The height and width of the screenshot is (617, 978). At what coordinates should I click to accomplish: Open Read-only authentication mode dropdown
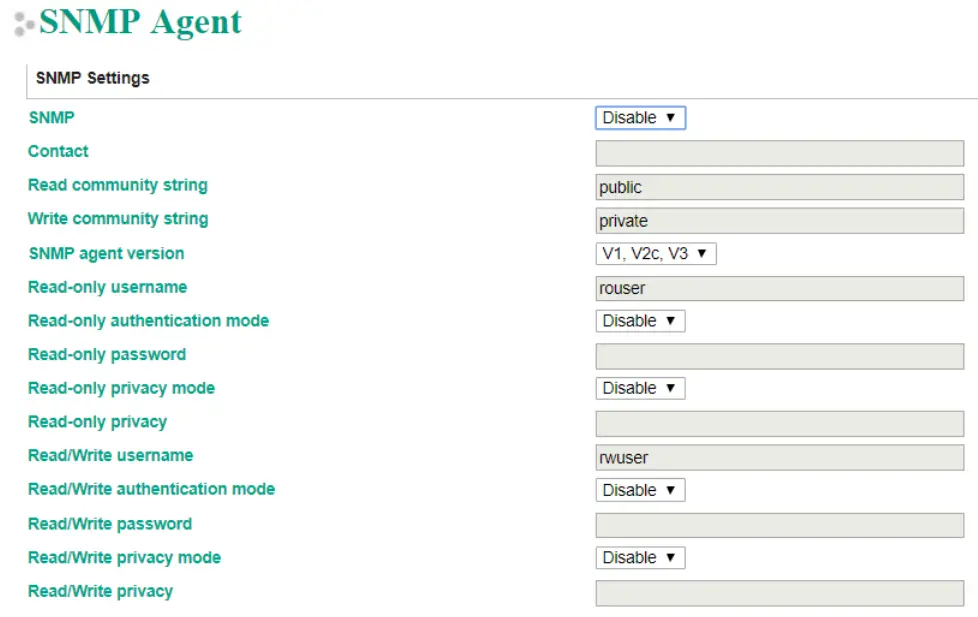point(640,321)
